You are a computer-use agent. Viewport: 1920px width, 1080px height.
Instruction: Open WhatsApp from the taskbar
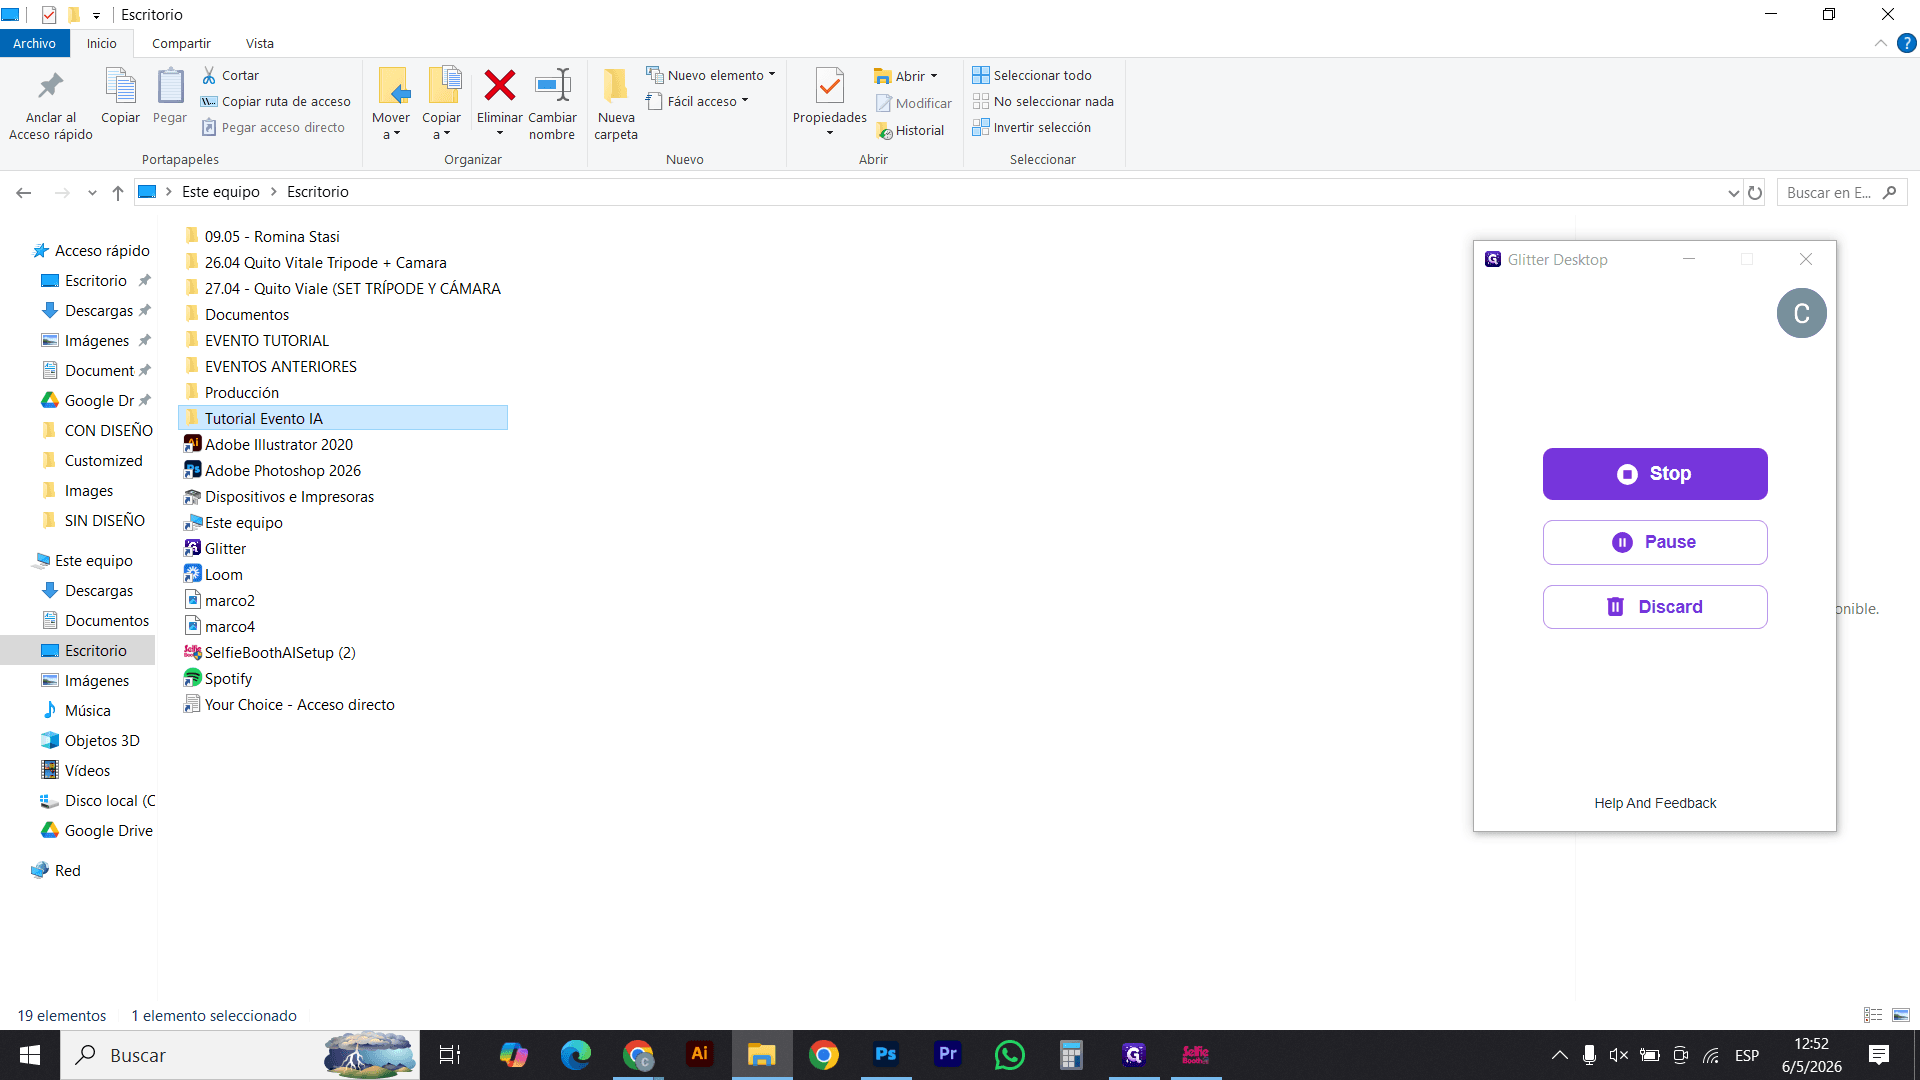1009,1054
